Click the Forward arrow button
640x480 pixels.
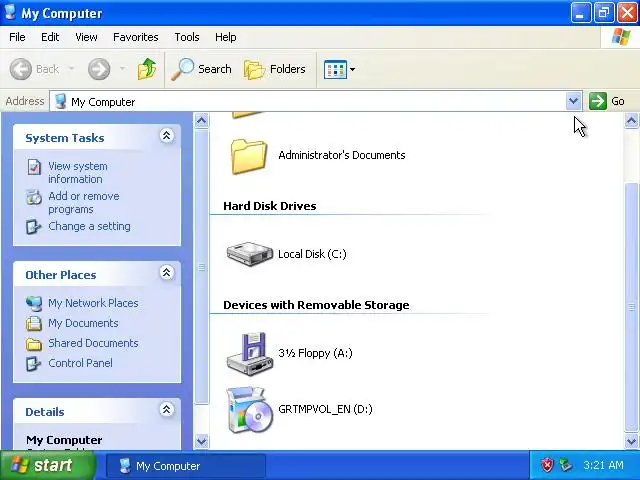99,69
